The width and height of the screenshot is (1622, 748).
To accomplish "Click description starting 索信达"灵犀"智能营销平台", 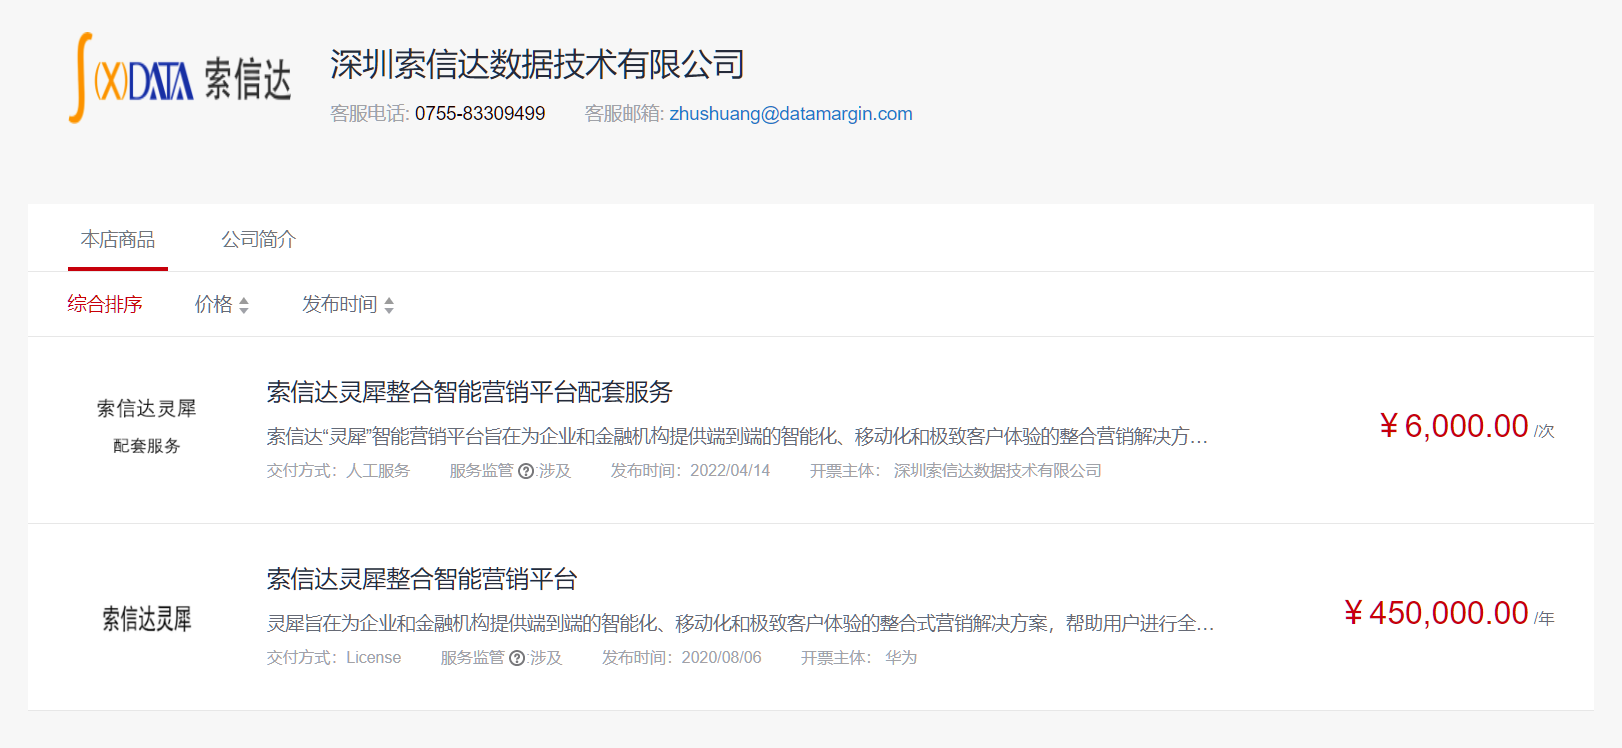I will point(737,436).
